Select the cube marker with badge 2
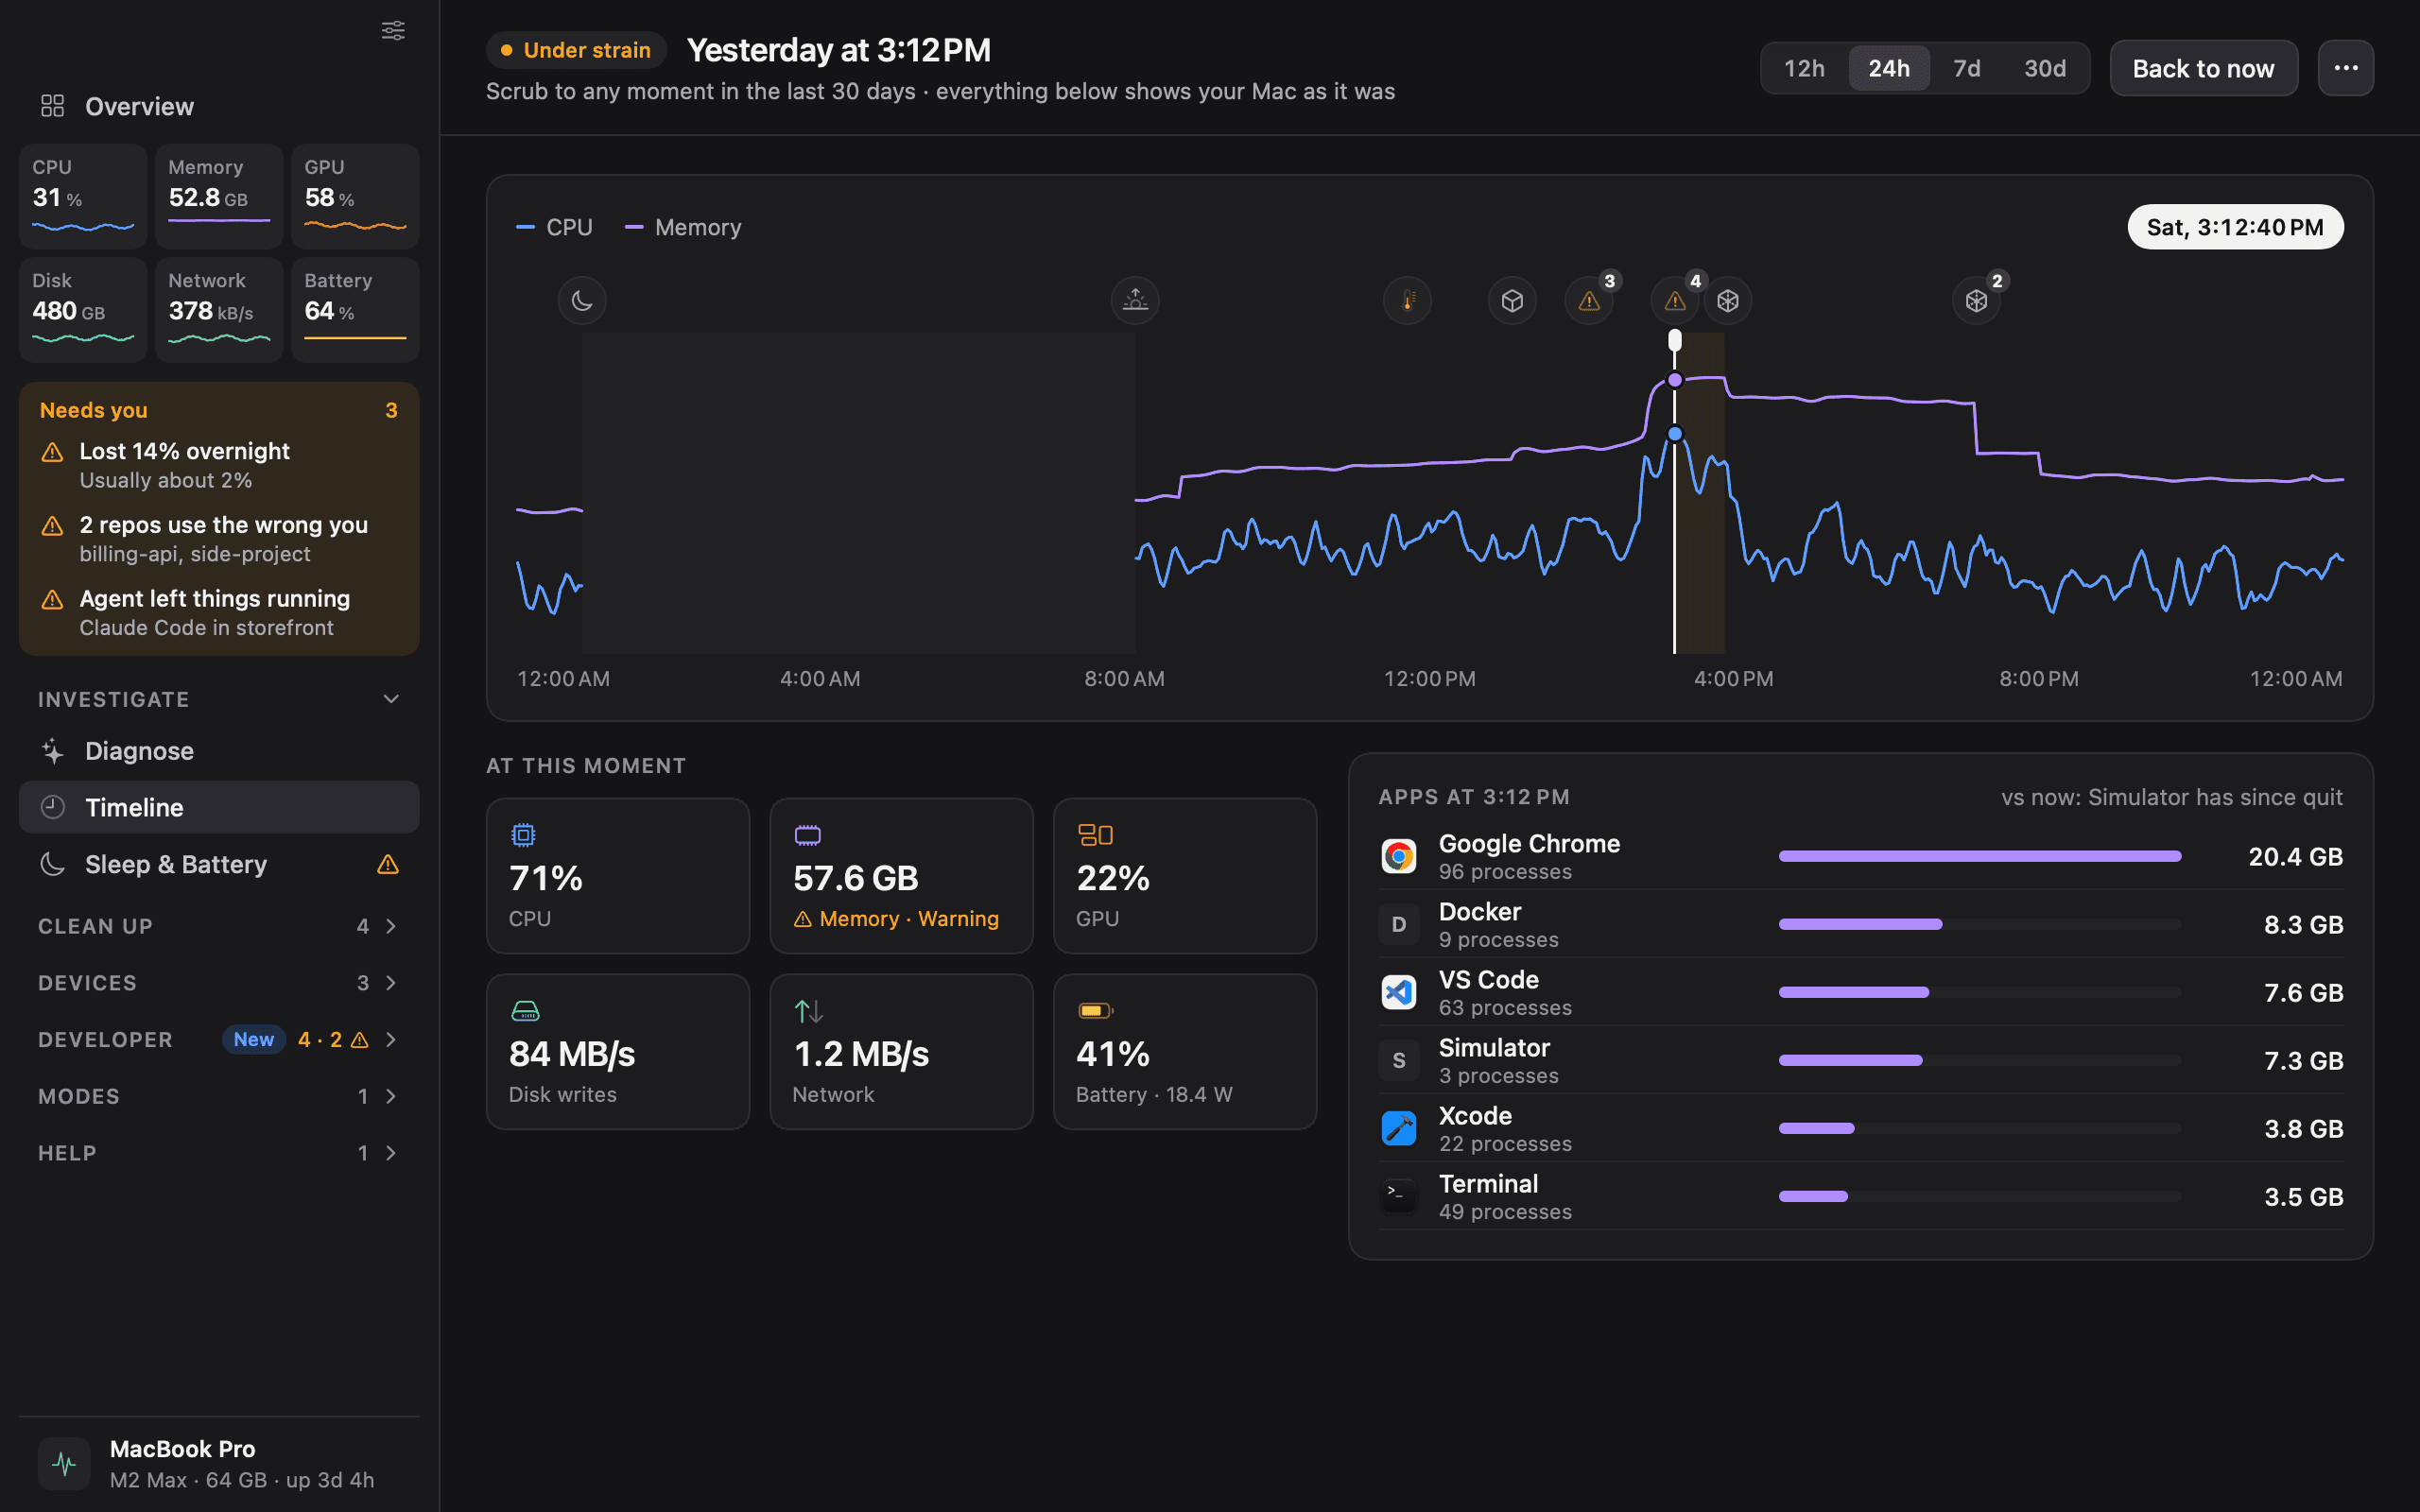 click(x=1976, y=300)
